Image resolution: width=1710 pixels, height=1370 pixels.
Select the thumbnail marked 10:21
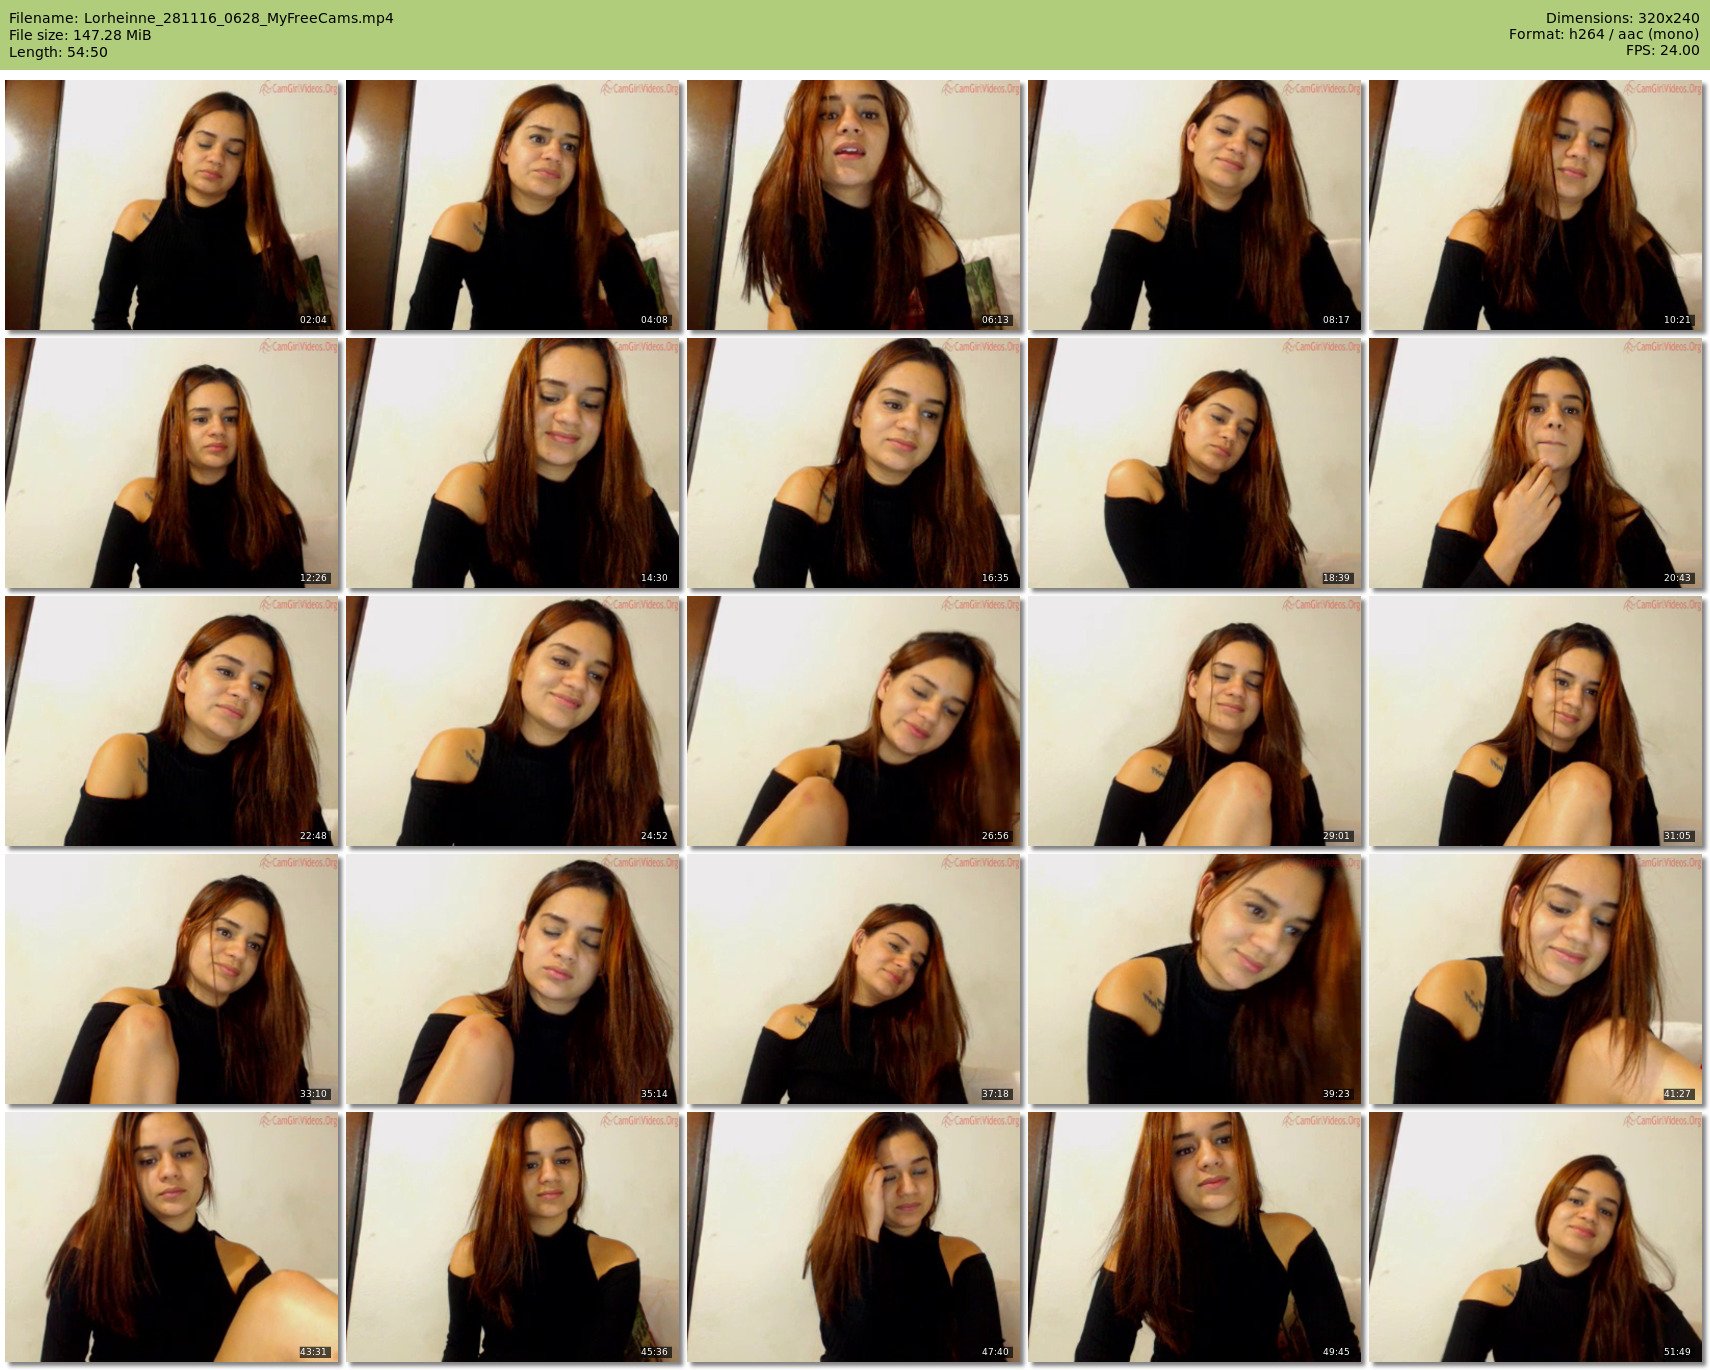1536,205
